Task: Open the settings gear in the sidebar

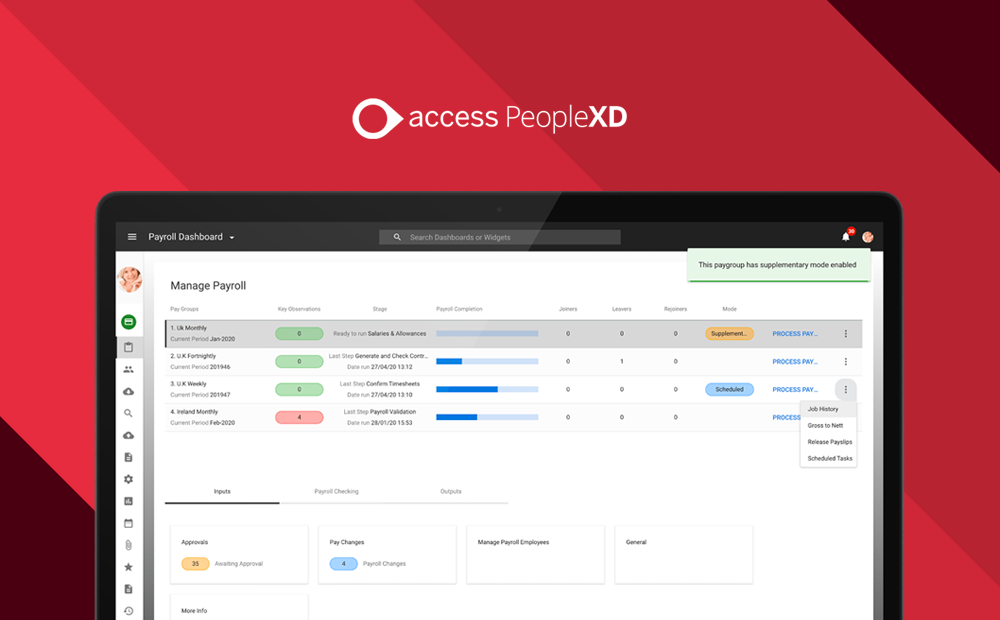Action: point(128,479)
